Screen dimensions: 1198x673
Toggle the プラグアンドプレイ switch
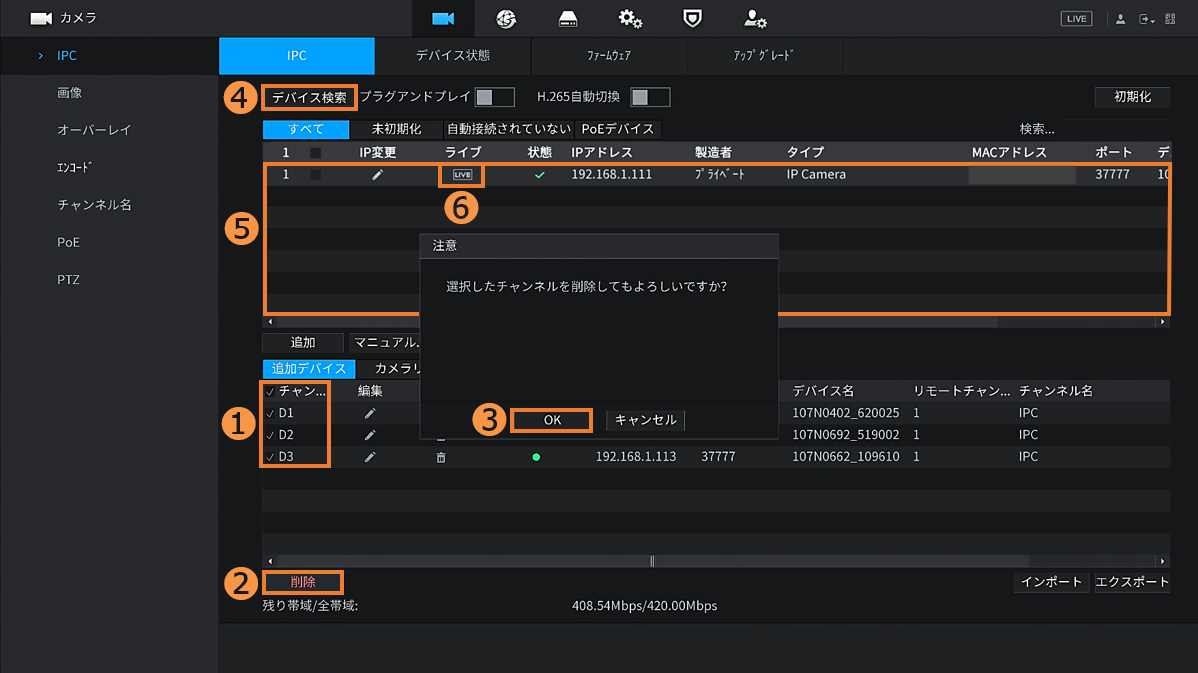[x=494, y=97]
